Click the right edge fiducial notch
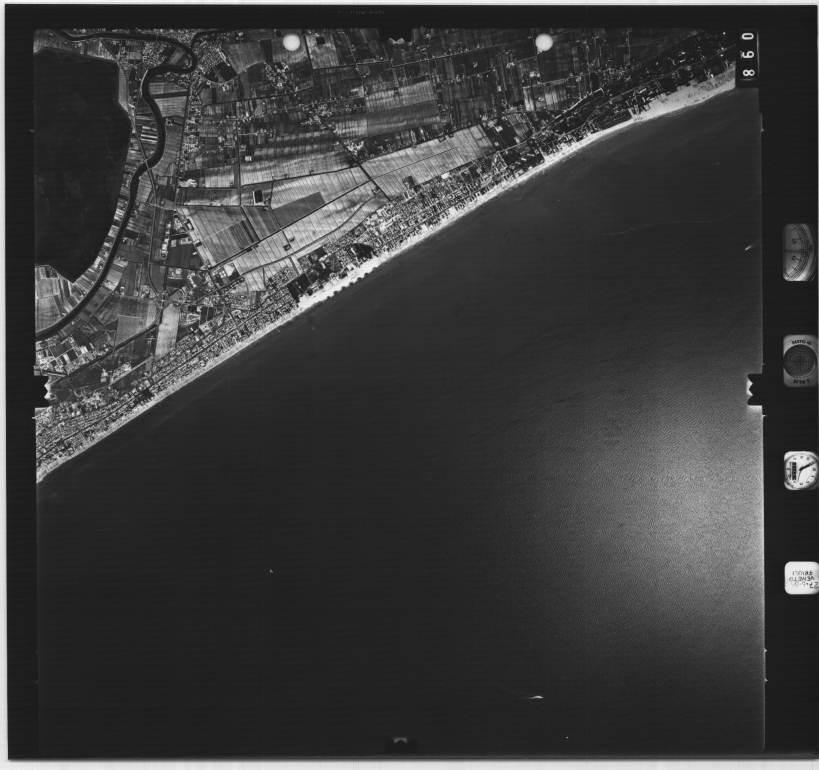This screenshot has height=770, width=819. 755,388
